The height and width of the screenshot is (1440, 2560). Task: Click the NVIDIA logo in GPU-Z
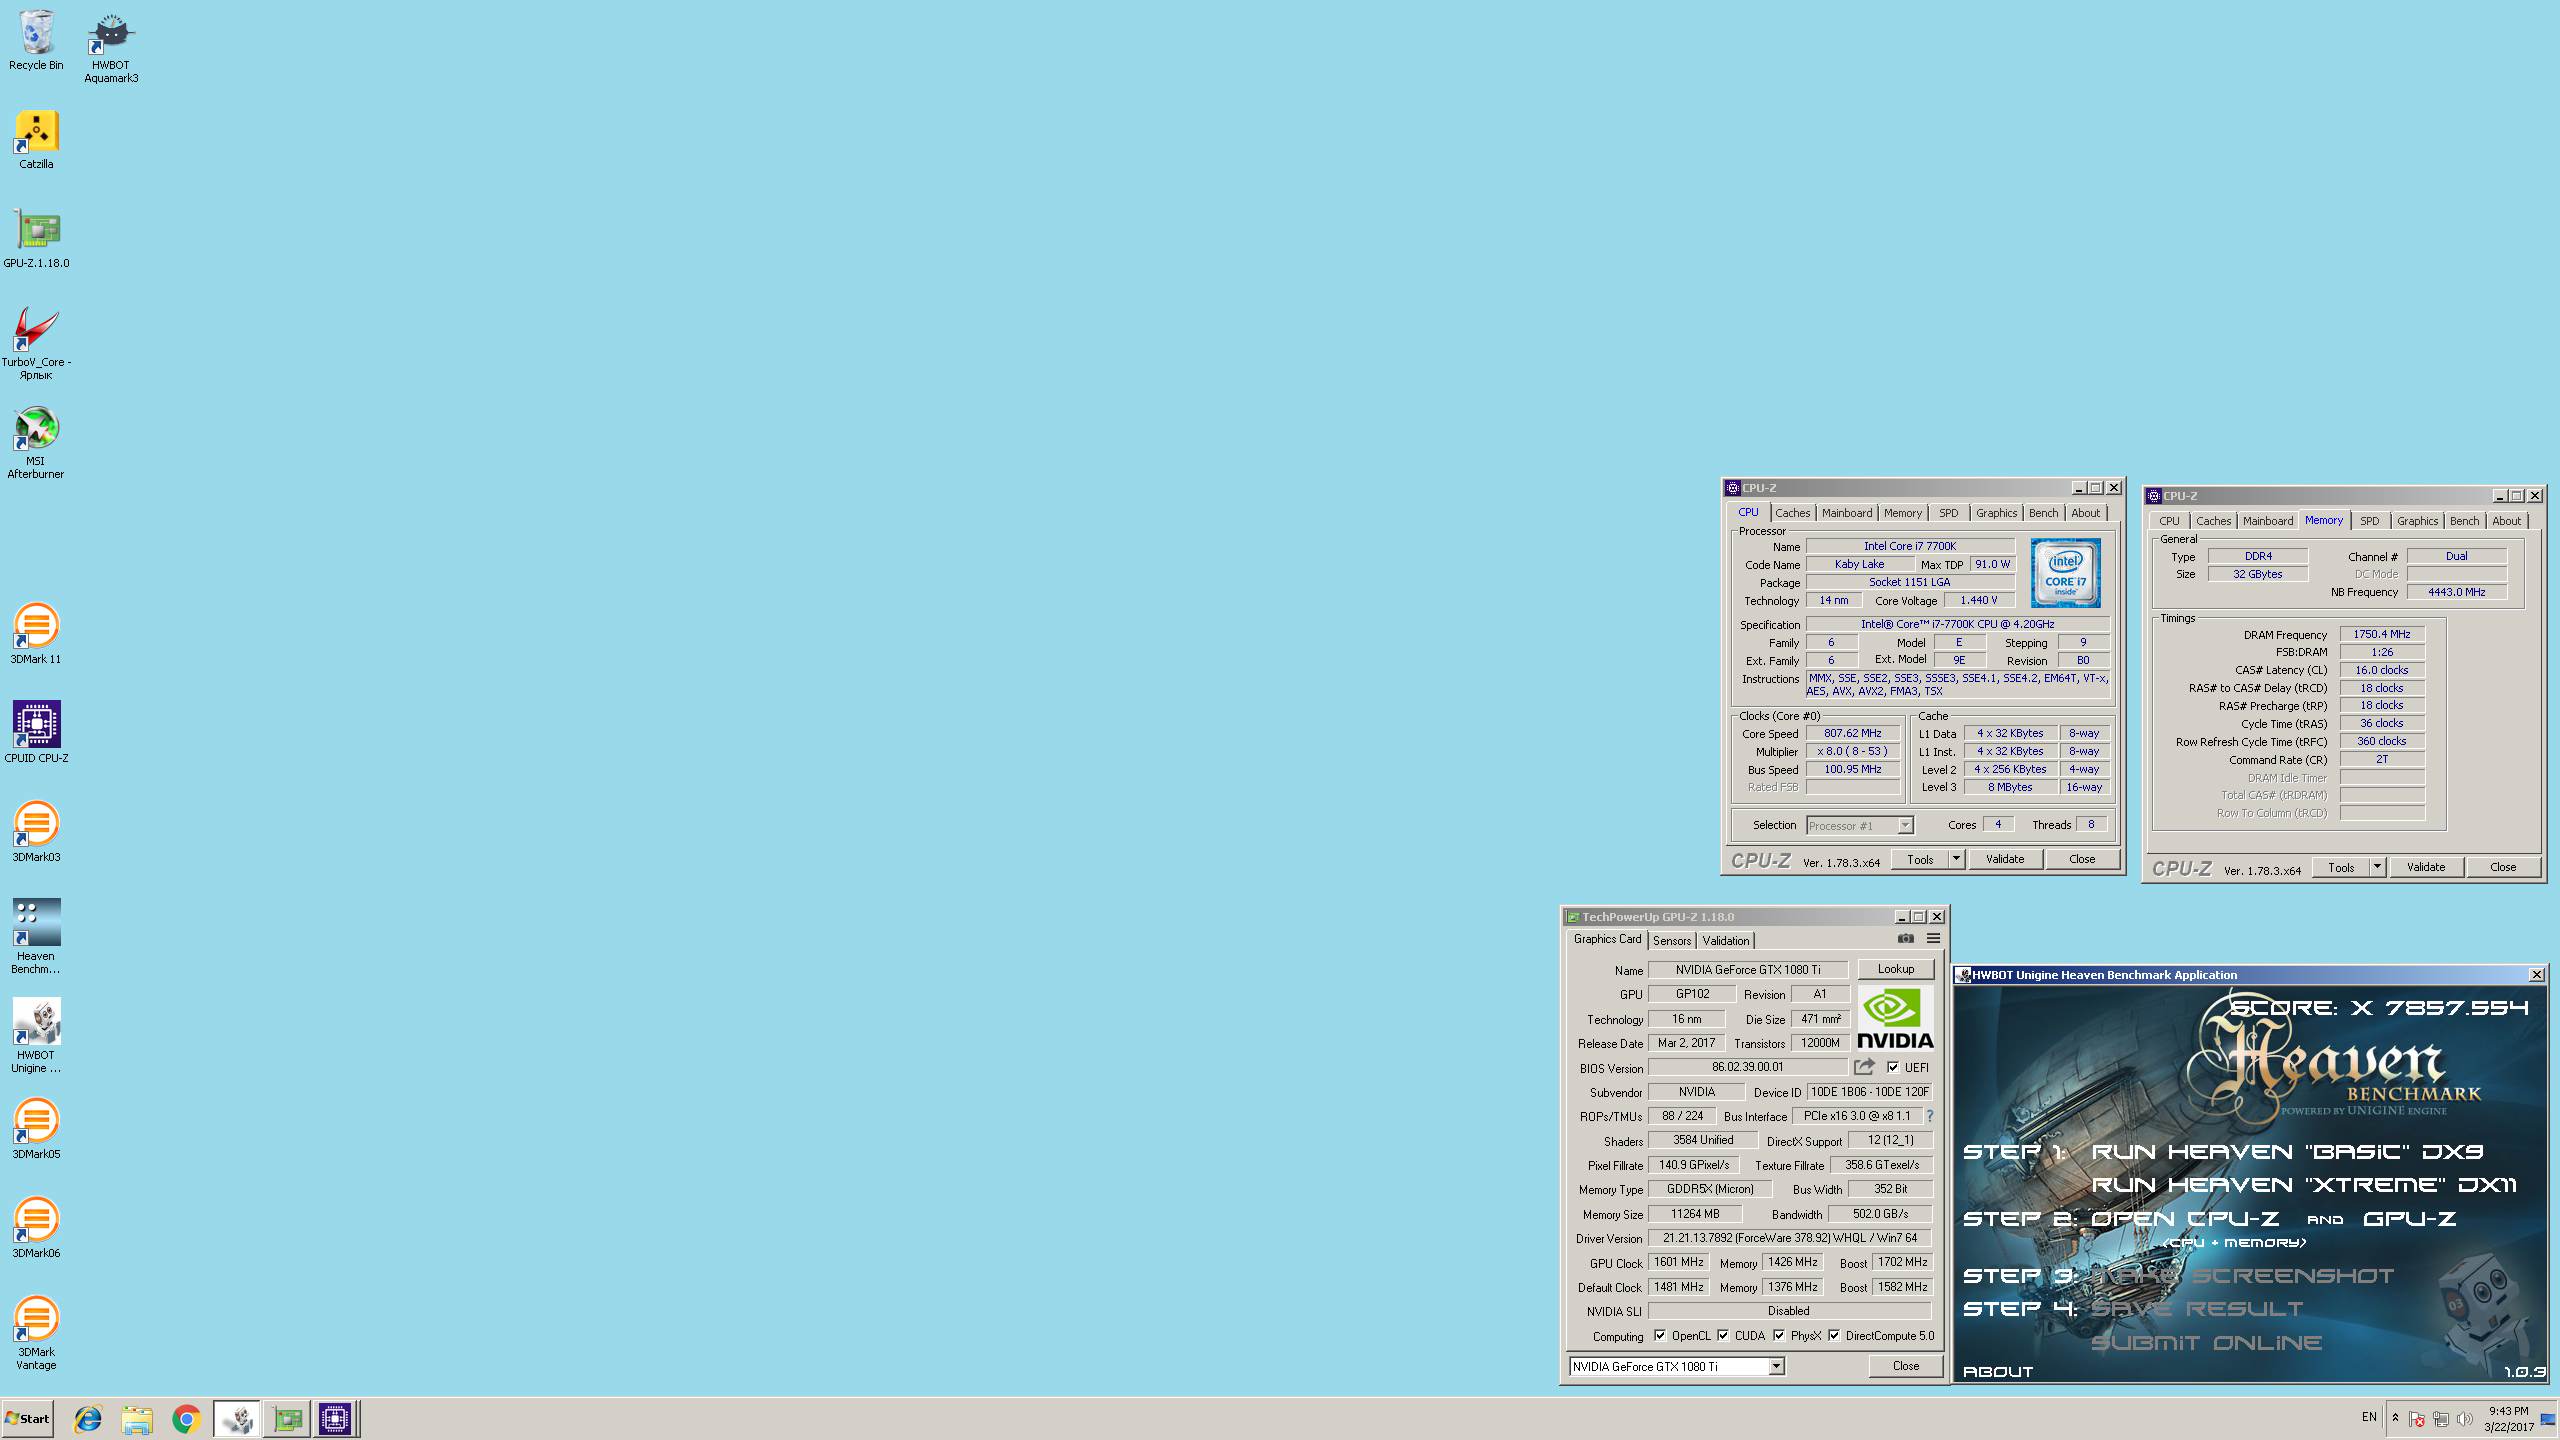1895,1018
